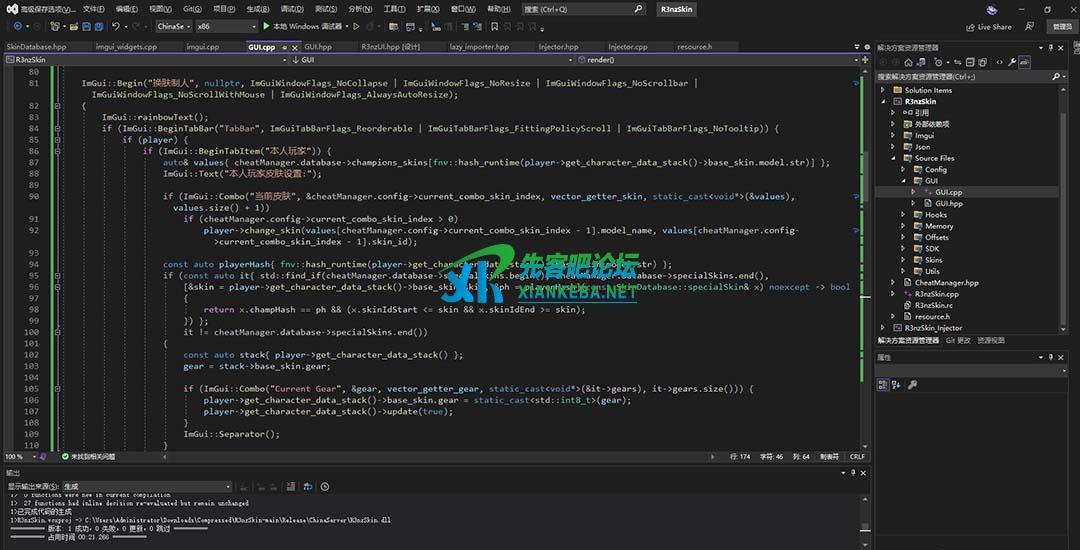Click the wrench Properties icon in Solution Explorer
Viewport: 1080px width, 550px height.
tap(1012, 62)
